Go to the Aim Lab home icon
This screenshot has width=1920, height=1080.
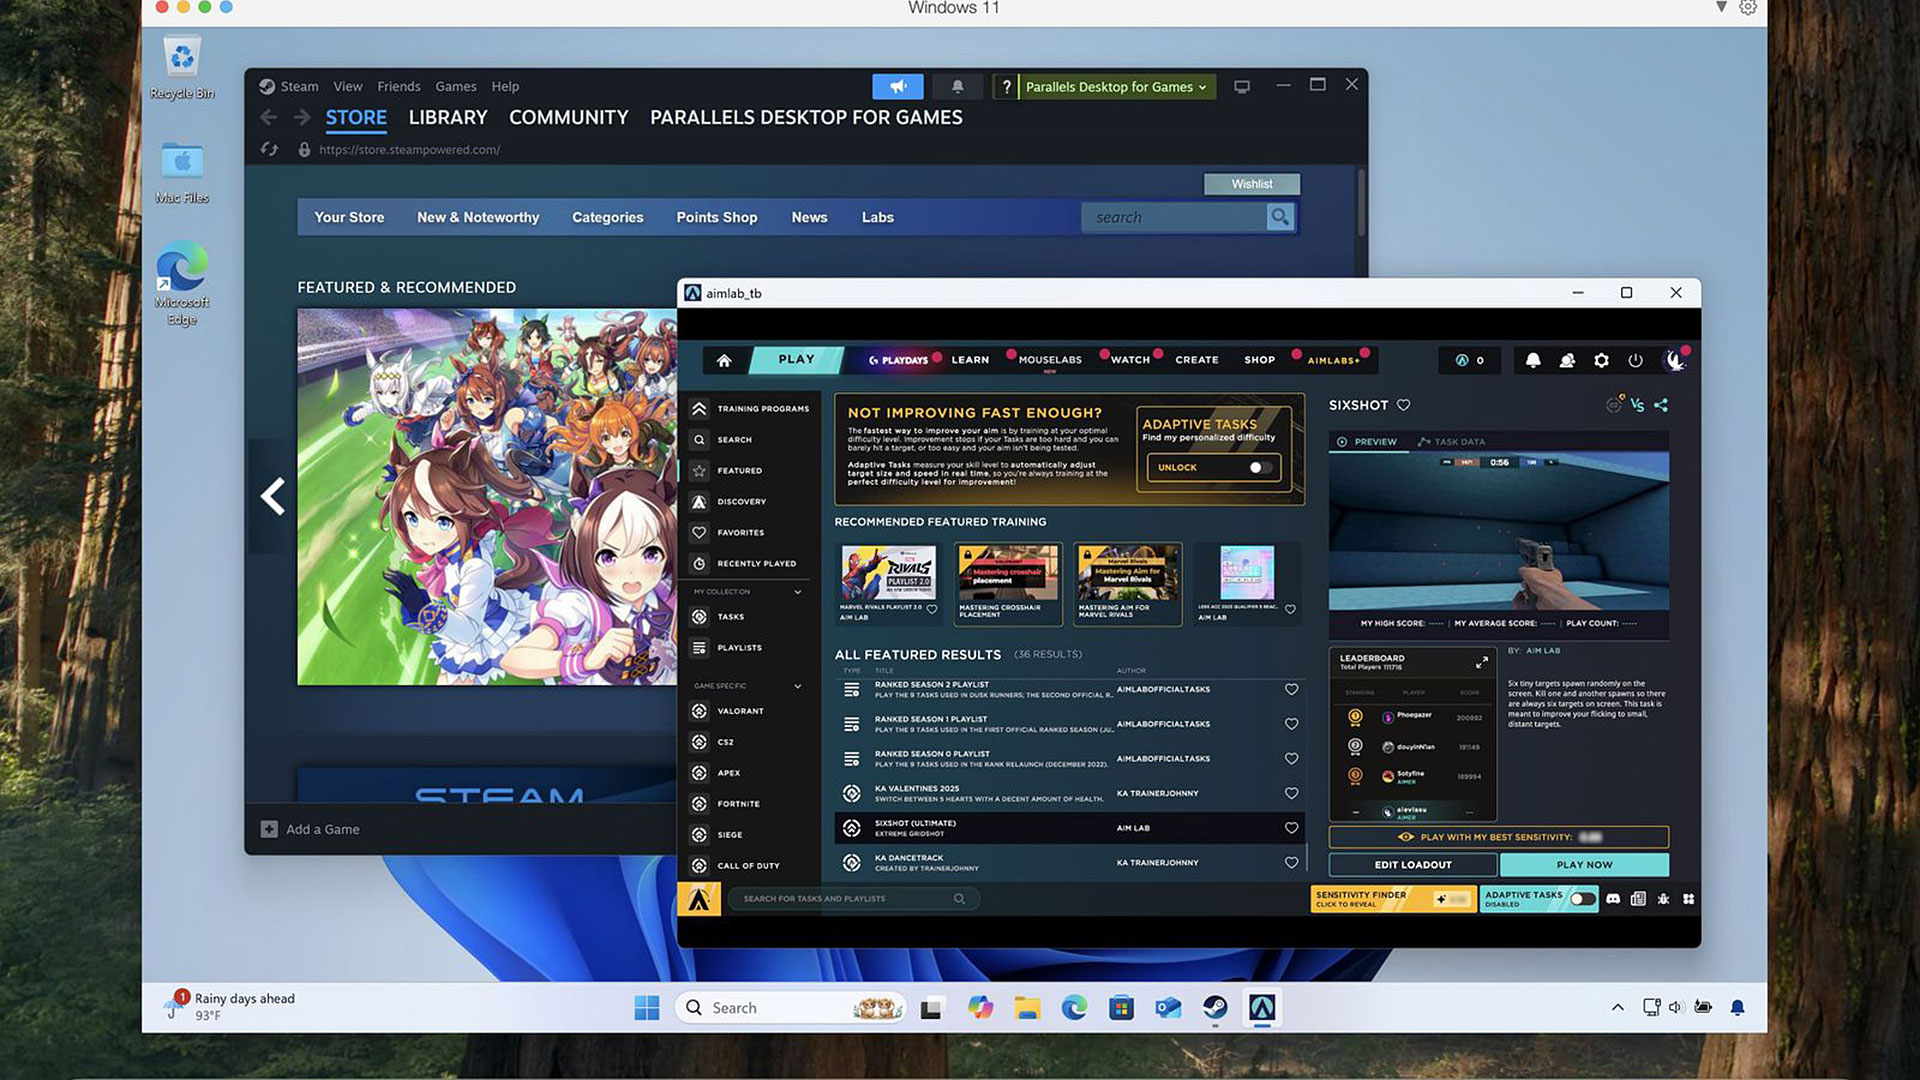click(x=724, y=360)
